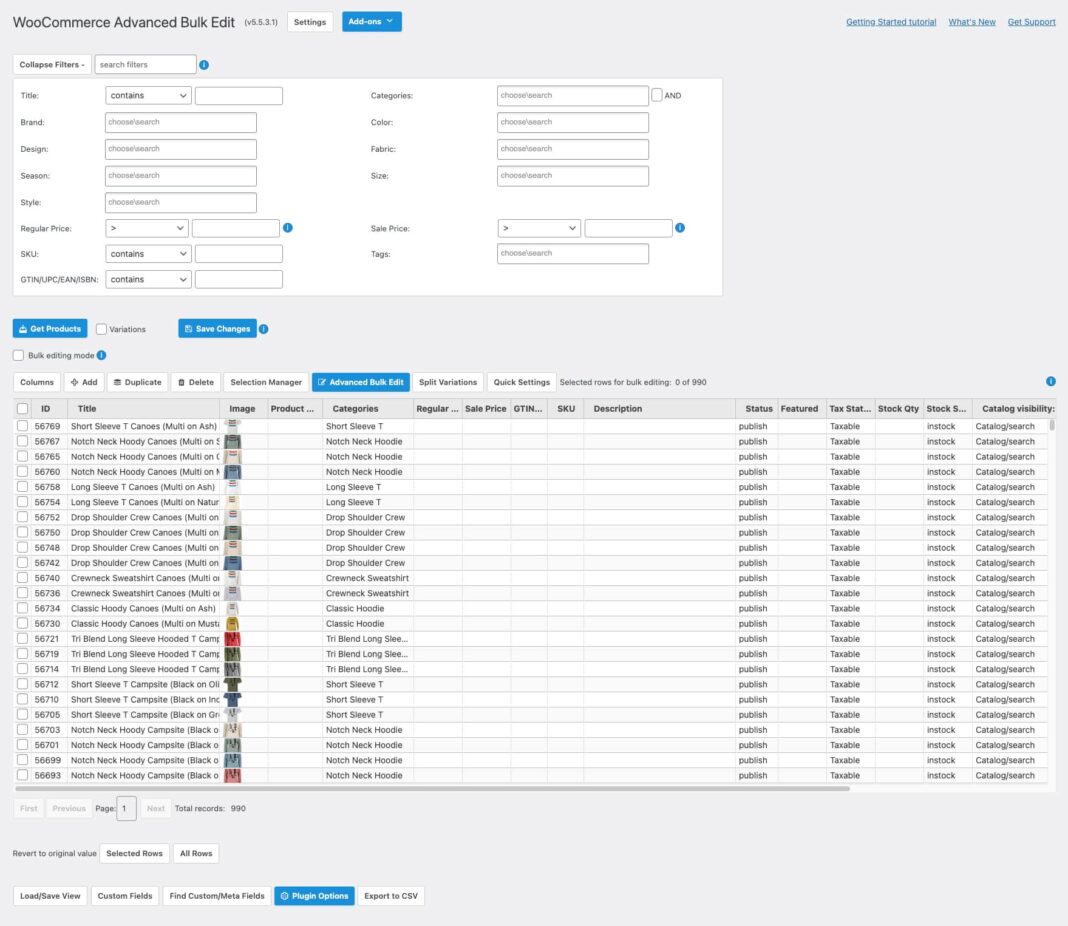Screen dimensions: 1068x926
Task: Open the Categories choose/search box
Action: click(573, 95)
